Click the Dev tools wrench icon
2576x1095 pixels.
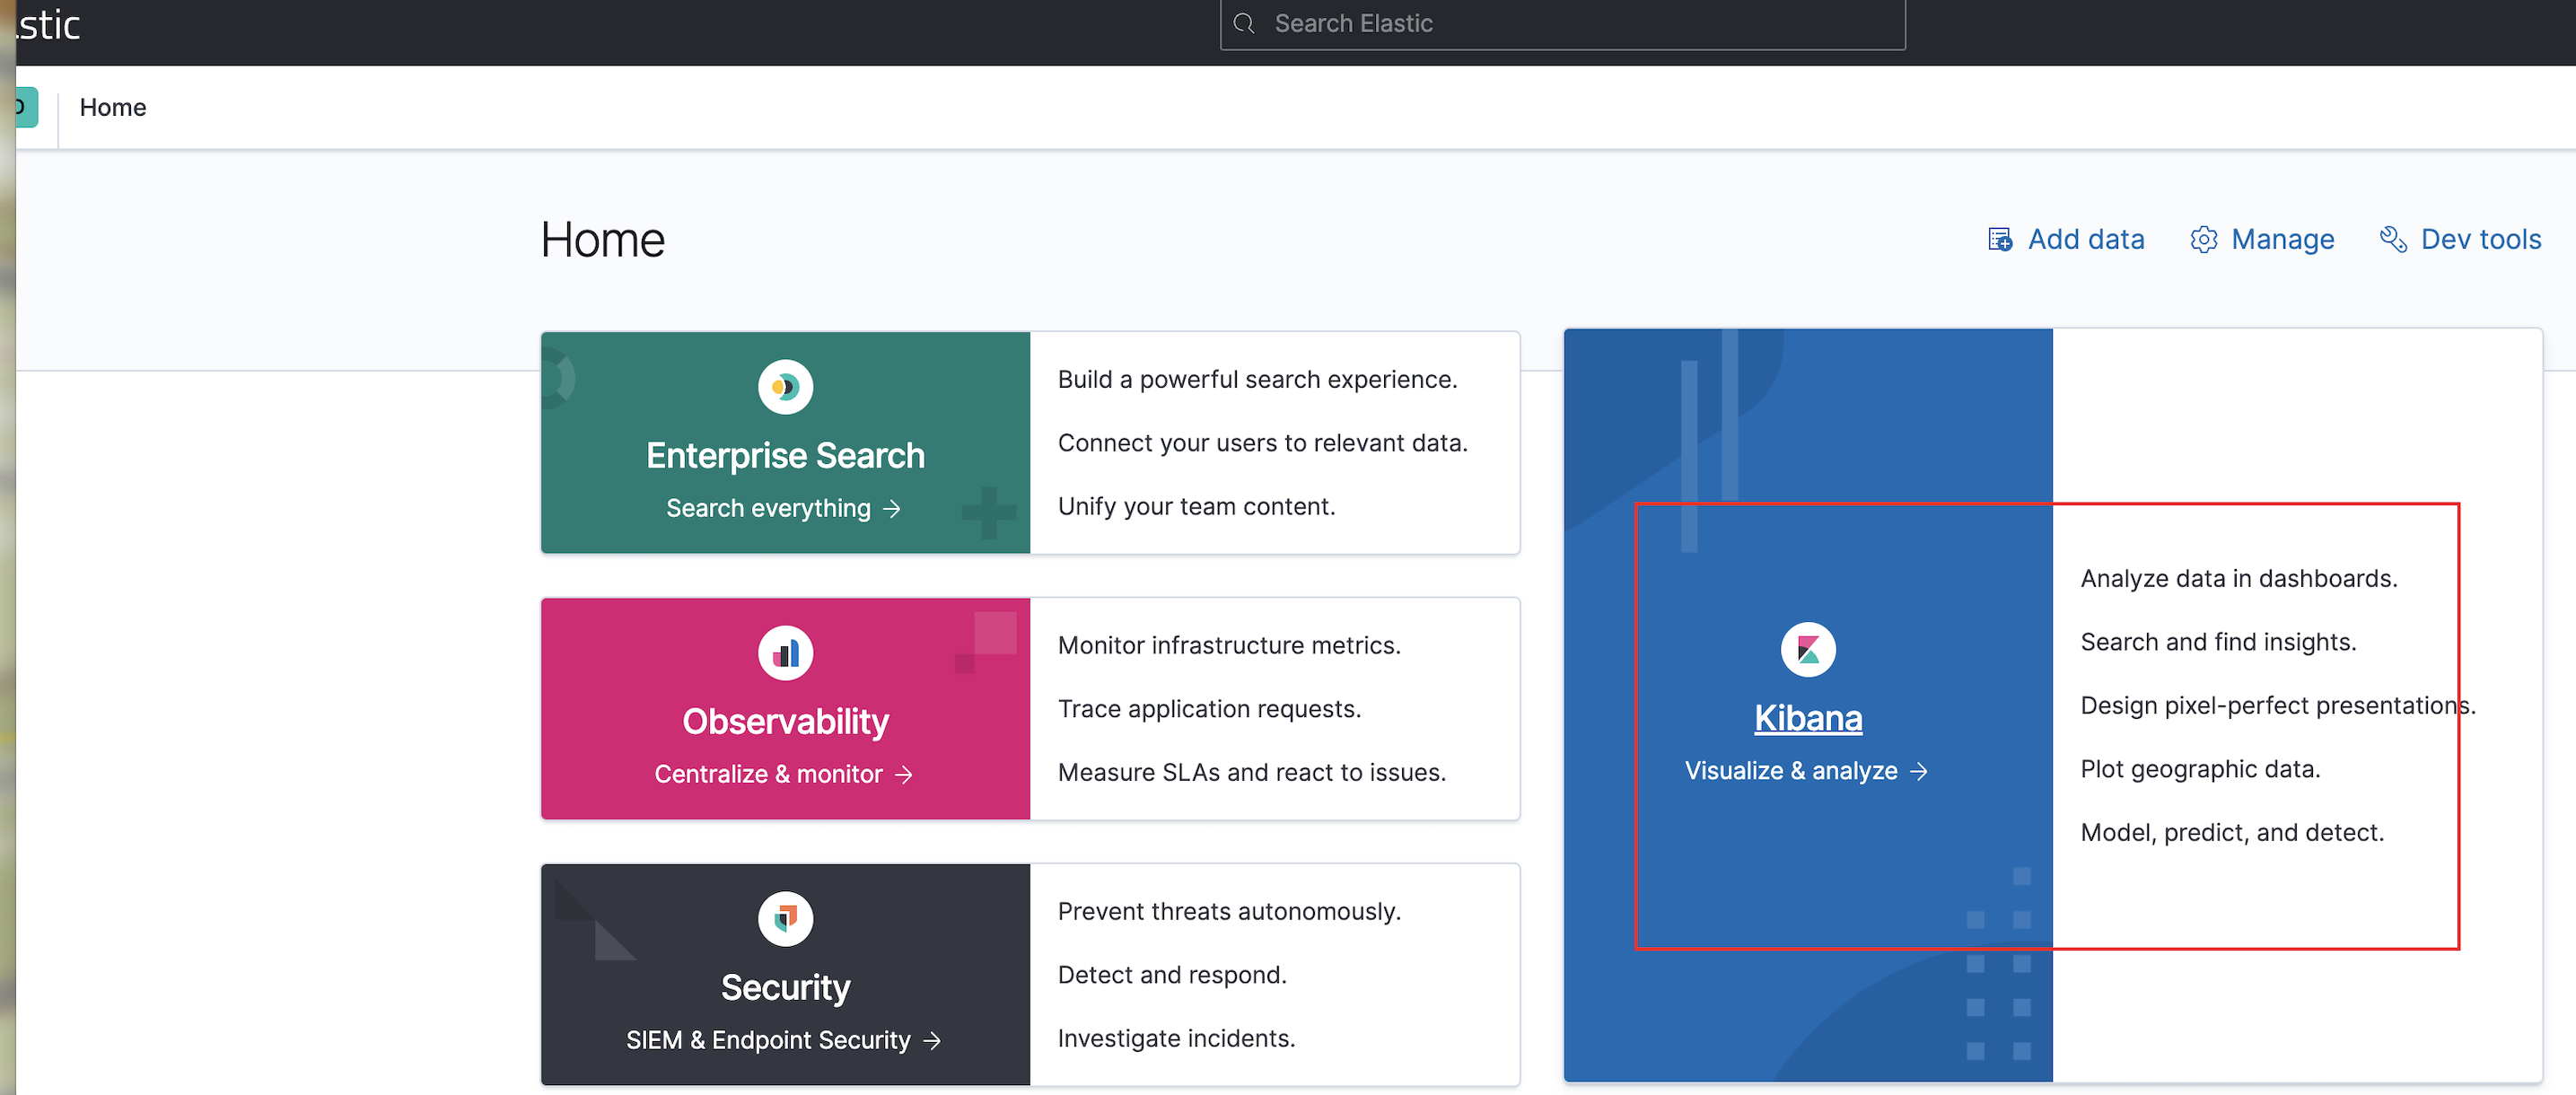click(x=2393, y=240)
